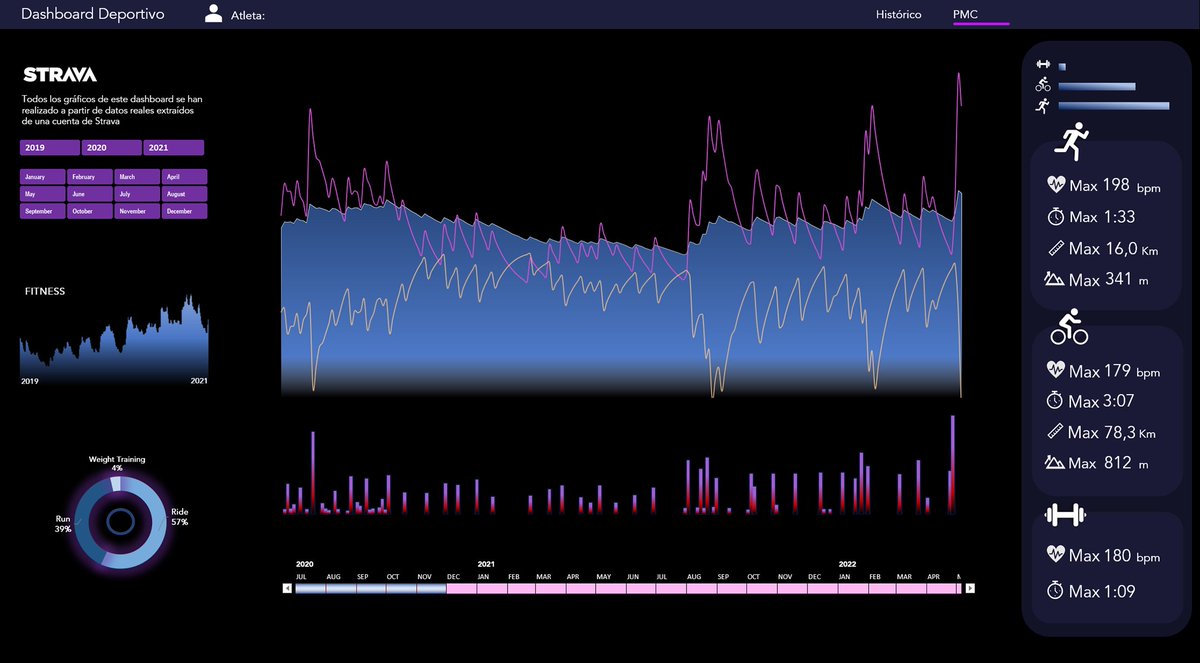Click the small runner icon beside the longest bar
This screenshot has width=1200, height=663.
click(x=1044, y=105)
